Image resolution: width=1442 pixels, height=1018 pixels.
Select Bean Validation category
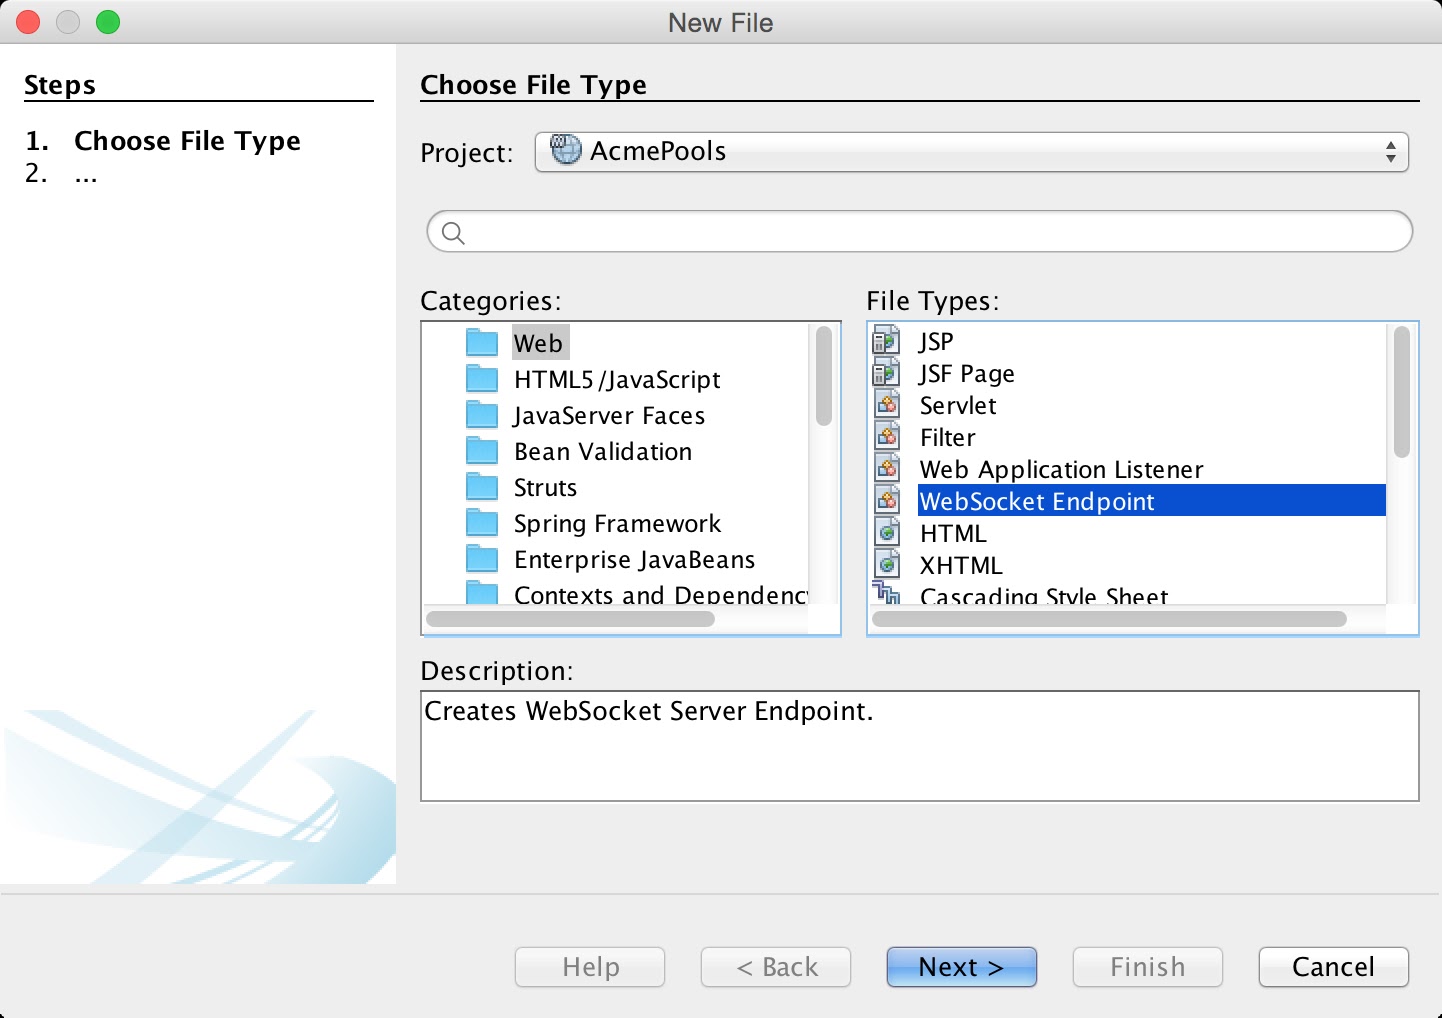tap(603, 452)
